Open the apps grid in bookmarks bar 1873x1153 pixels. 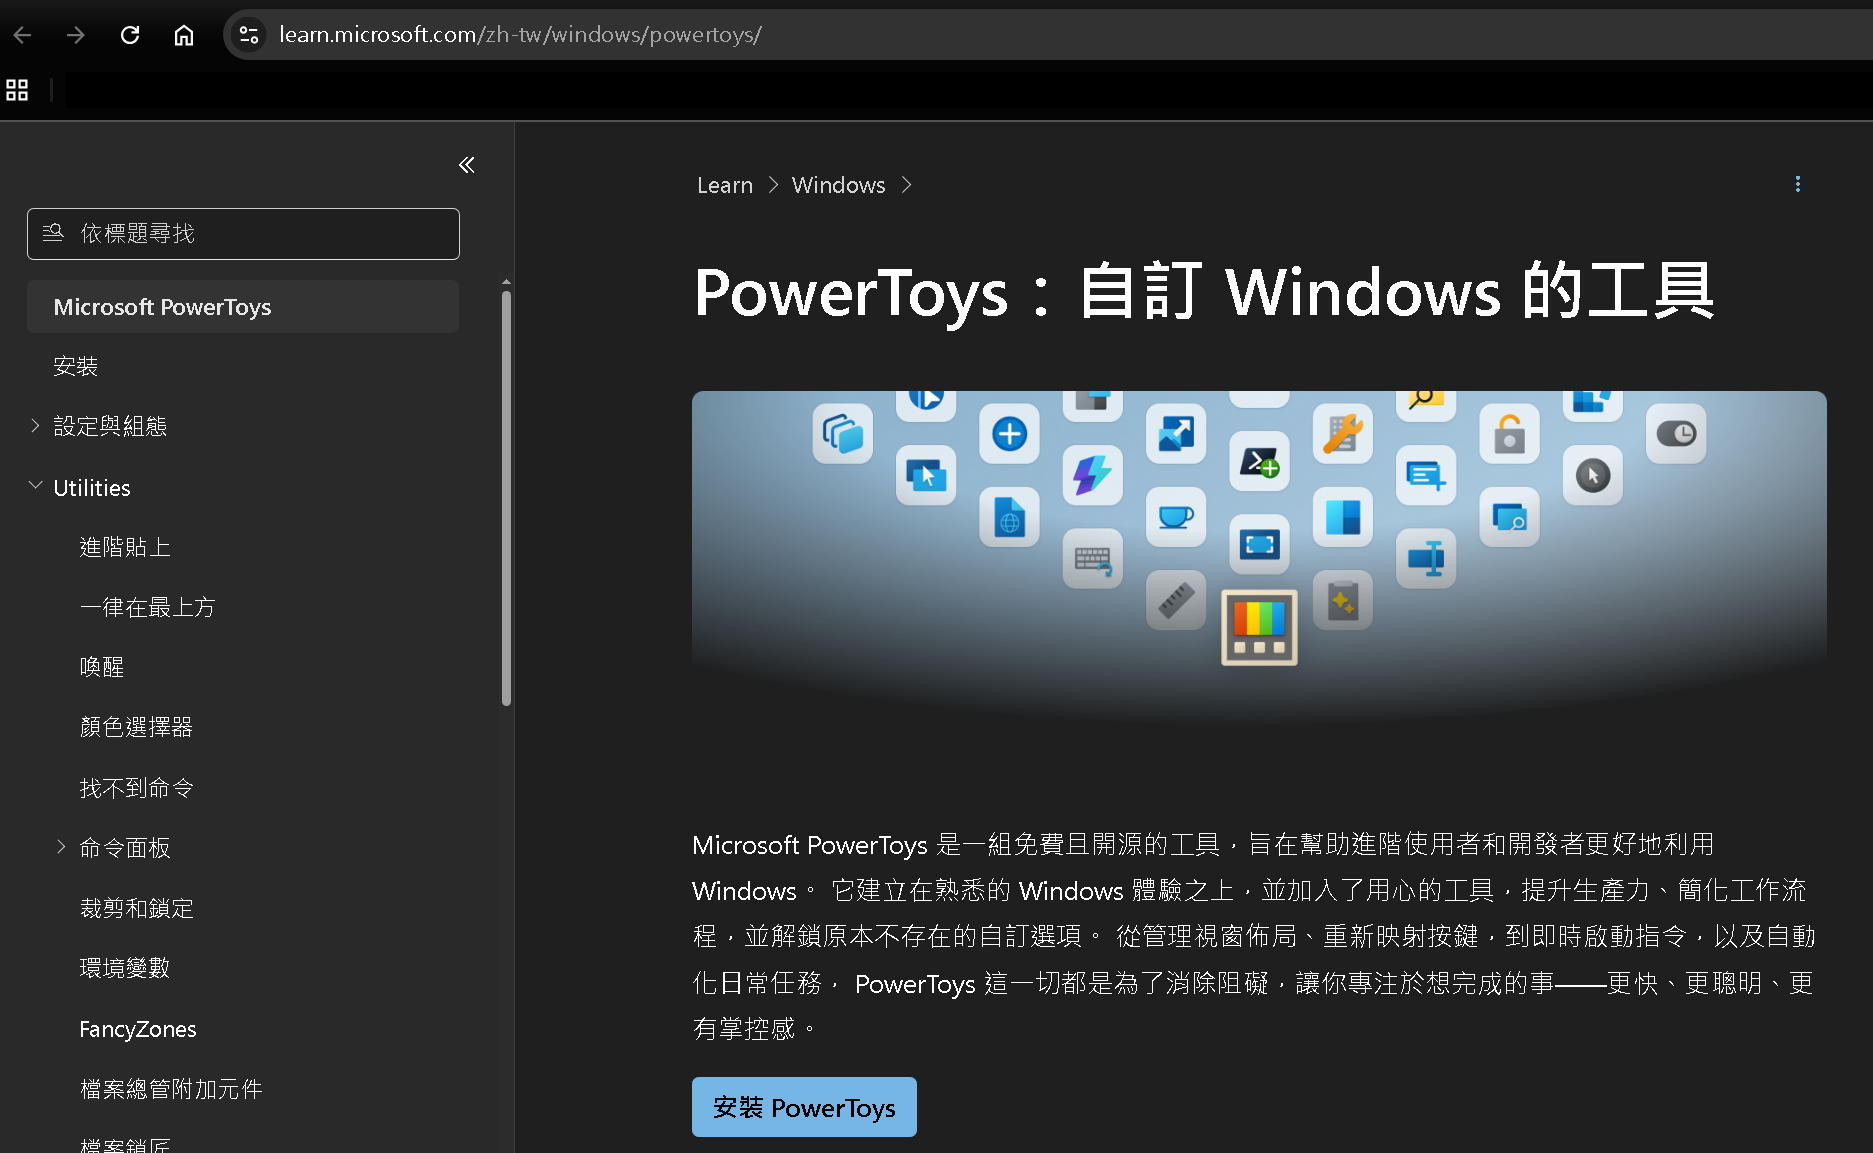(17, 90)
